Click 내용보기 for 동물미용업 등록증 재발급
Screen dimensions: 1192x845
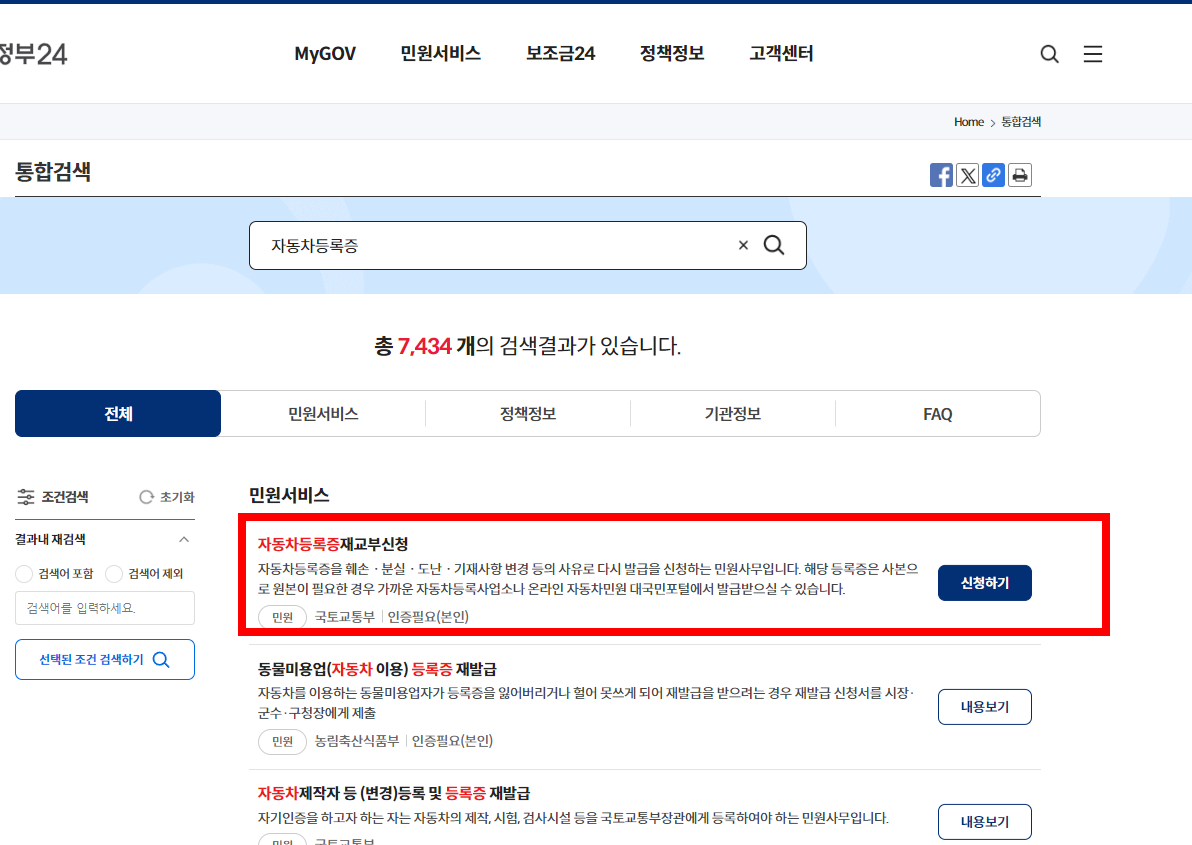tap(984, 706)
